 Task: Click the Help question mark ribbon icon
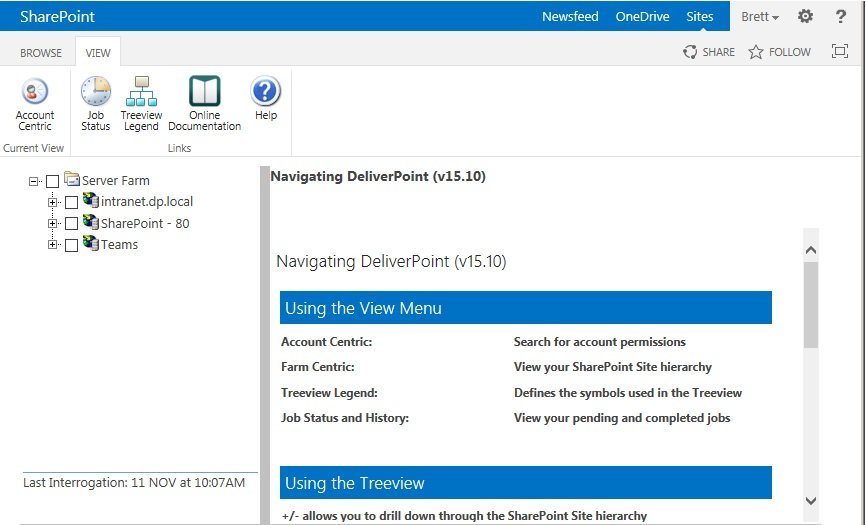click(x=266, y=91)
